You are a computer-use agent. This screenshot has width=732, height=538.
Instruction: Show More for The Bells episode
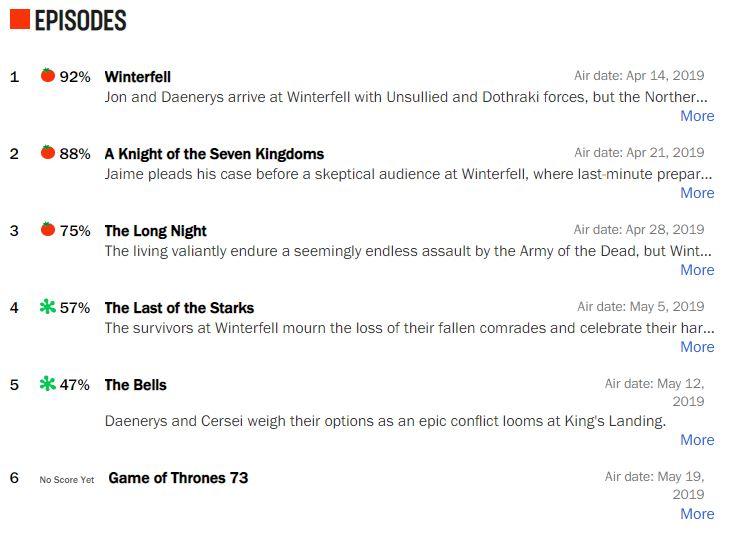[697, 440]
